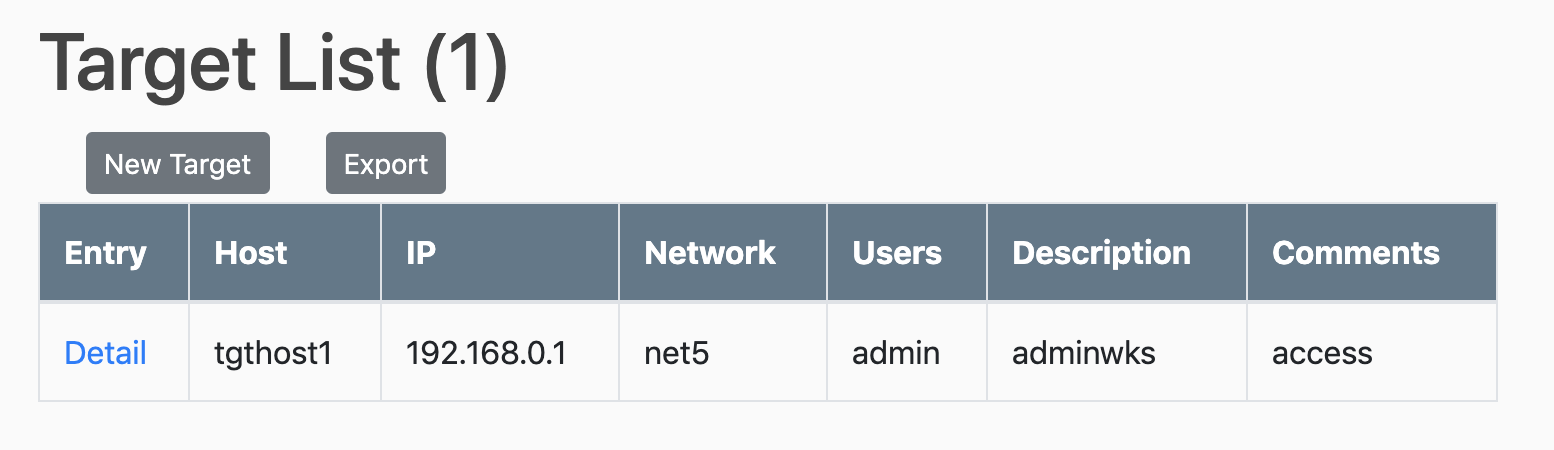The height and width of the screenshot is (450, 1554).
Task: Click the adminwks description cell
Action: [1084, 353]
